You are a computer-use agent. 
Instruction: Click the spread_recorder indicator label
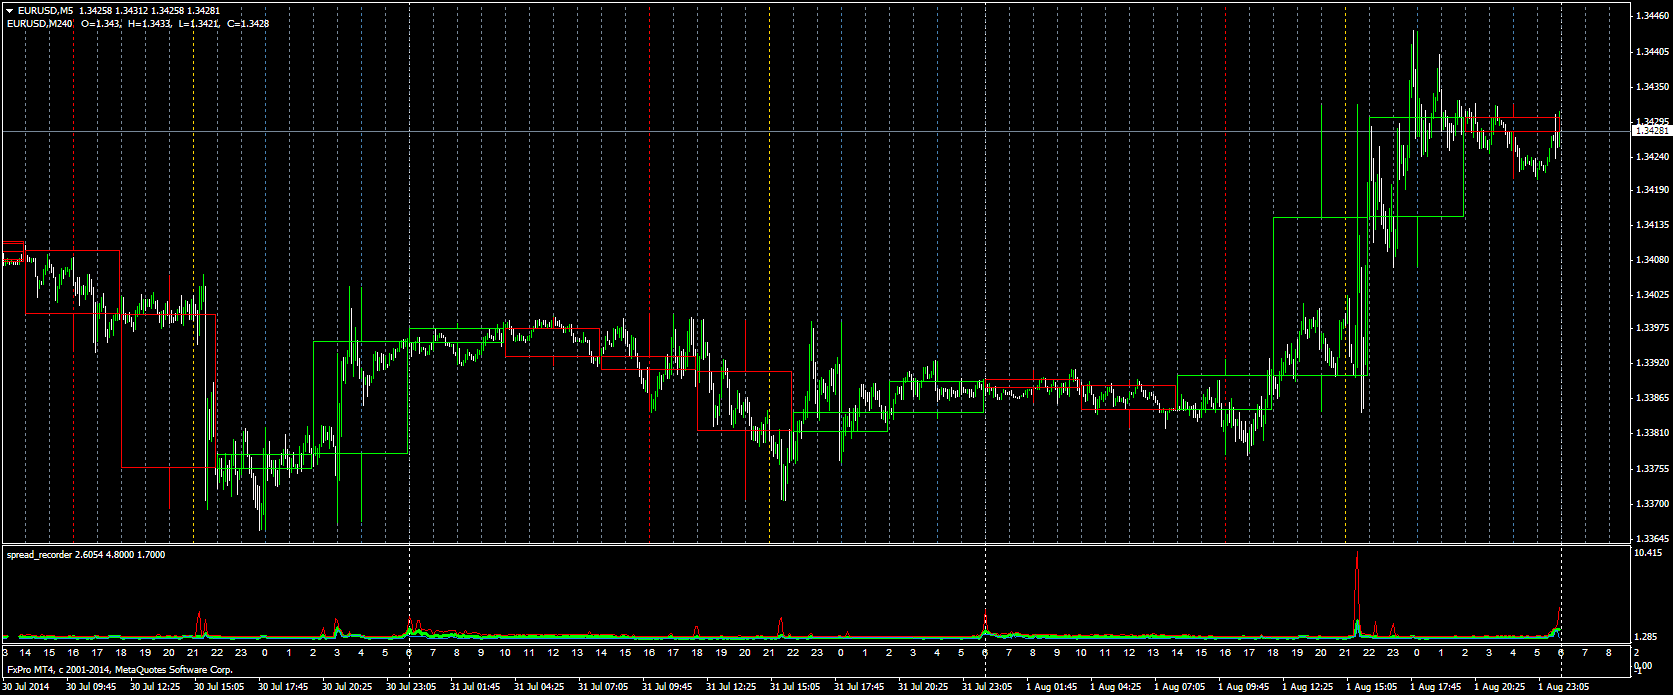86,554
